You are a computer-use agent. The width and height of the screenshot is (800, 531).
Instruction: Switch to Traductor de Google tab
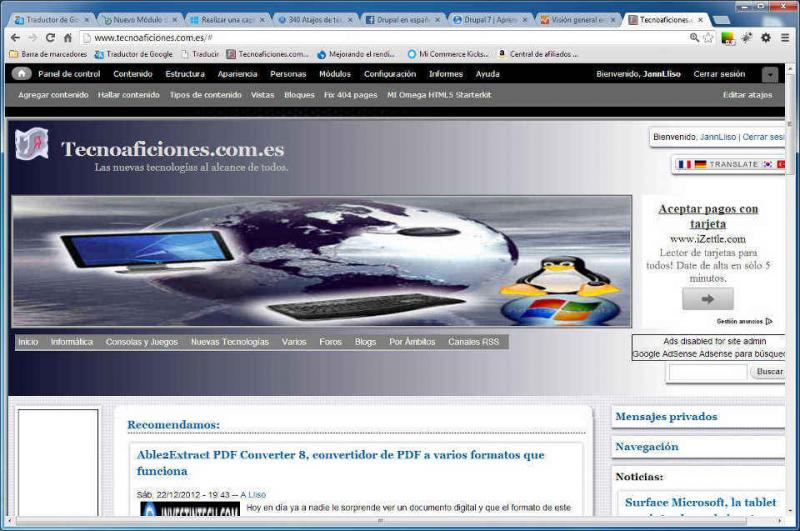(52, 20)
